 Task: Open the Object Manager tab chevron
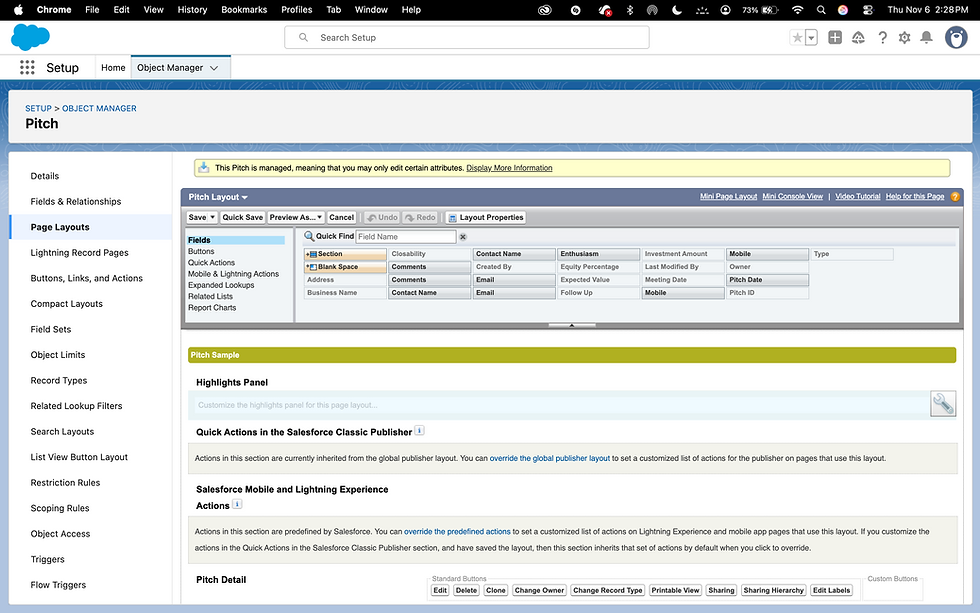(x=214, y=68)
